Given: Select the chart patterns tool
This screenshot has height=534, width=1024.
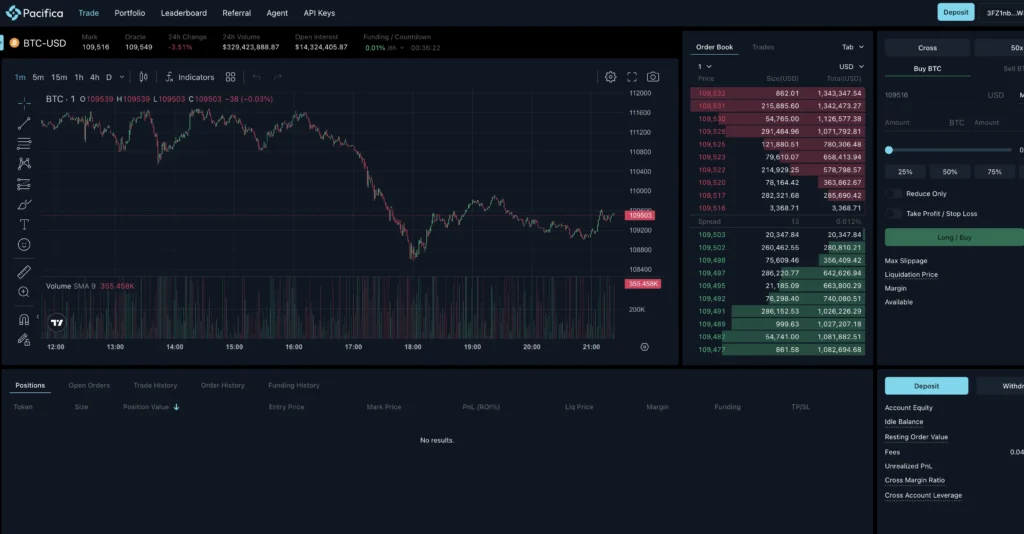Looking at the screenshot, I should point(24,164).
